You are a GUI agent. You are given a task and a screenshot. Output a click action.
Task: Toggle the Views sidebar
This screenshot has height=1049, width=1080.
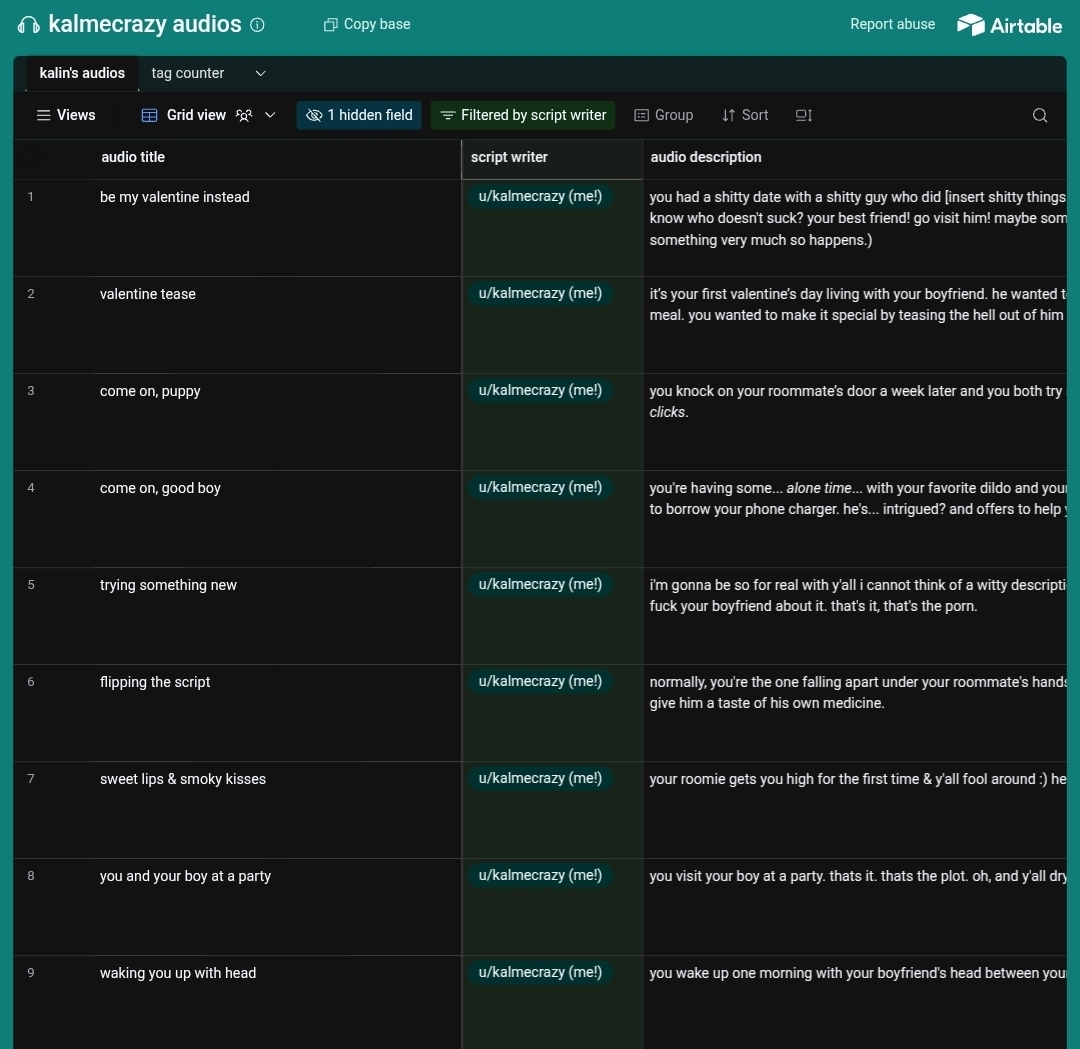click(x=66, y=115)
